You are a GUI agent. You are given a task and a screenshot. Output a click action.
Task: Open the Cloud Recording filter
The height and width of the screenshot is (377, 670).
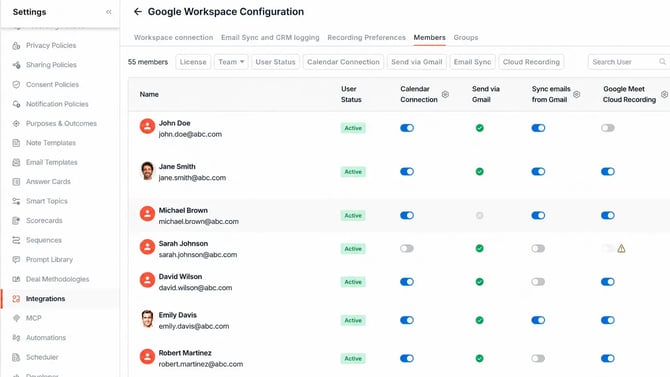[x=531, y=62]
